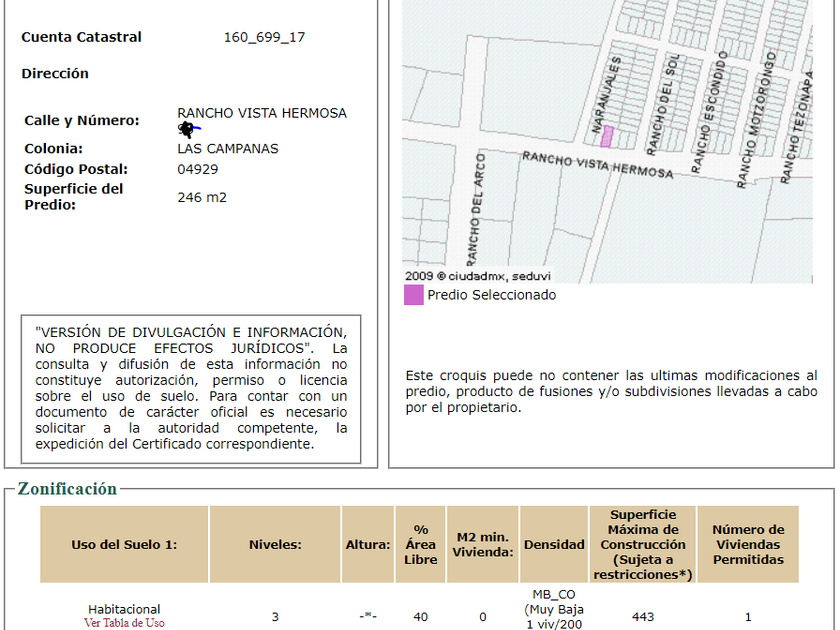Image resolution: width=840 pixels, height=630 pixels.
Task: Click the % Área Libre column header
Action: (x=421, y=544)
